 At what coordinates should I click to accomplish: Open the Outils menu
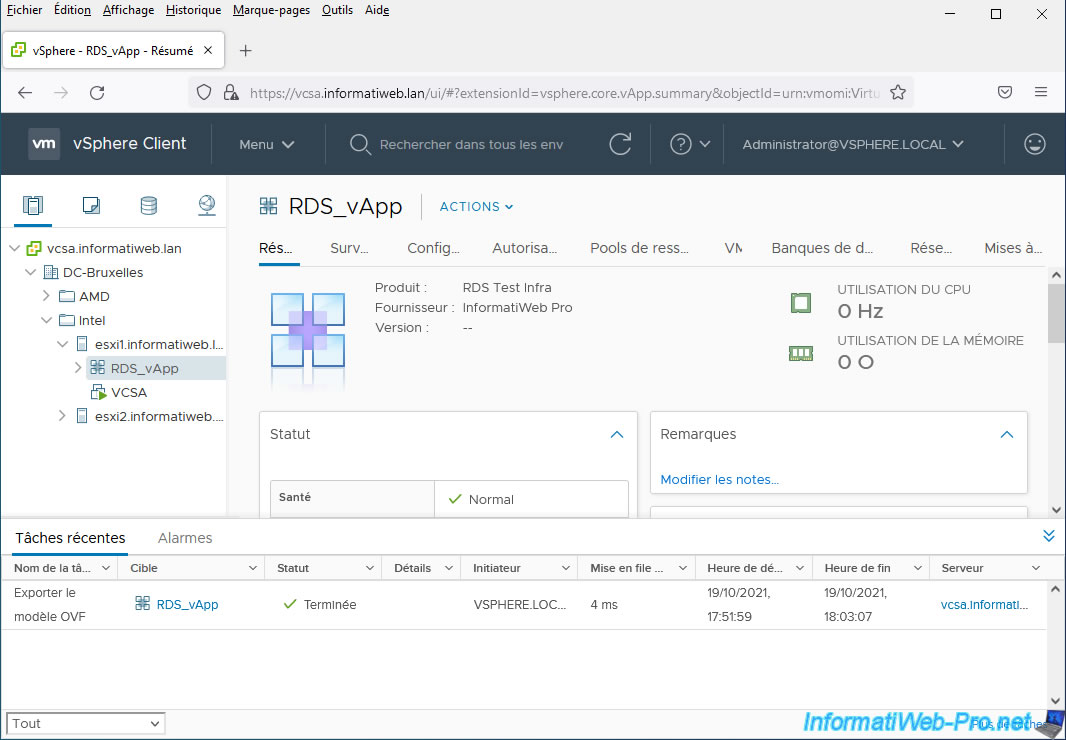click(x=337, y=10)
